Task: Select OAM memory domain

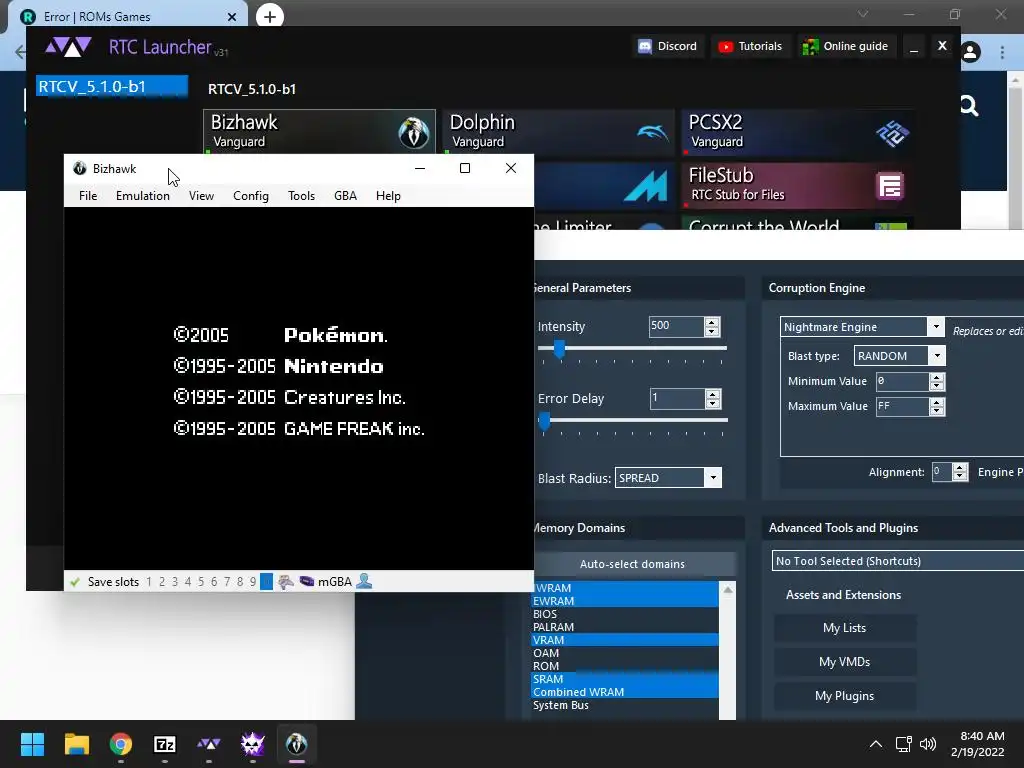Action: [625, 653]
